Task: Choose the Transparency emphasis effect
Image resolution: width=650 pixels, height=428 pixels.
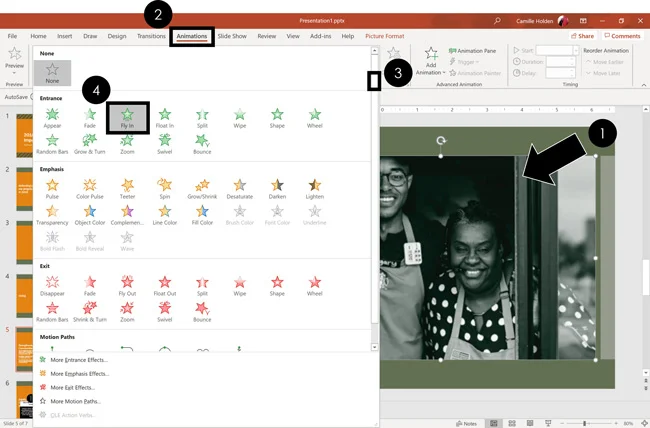Action: [x=52, y=215]
